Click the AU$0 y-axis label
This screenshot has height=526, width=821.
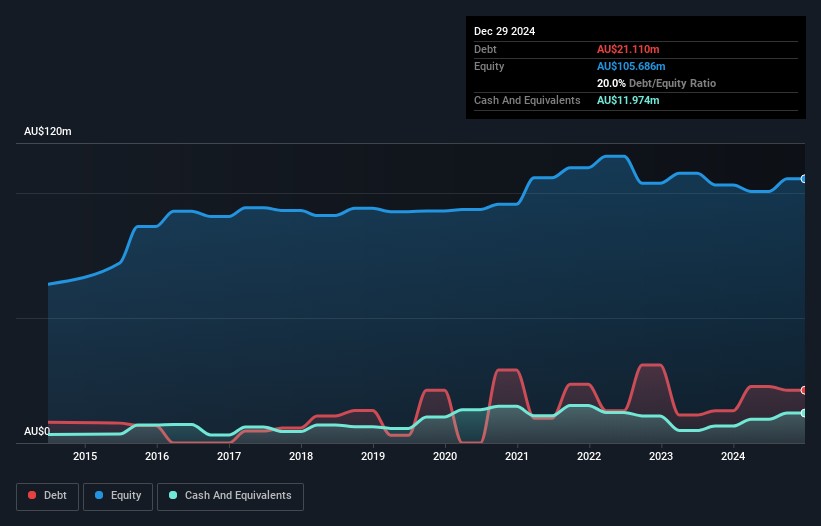[x=38, y=431]
